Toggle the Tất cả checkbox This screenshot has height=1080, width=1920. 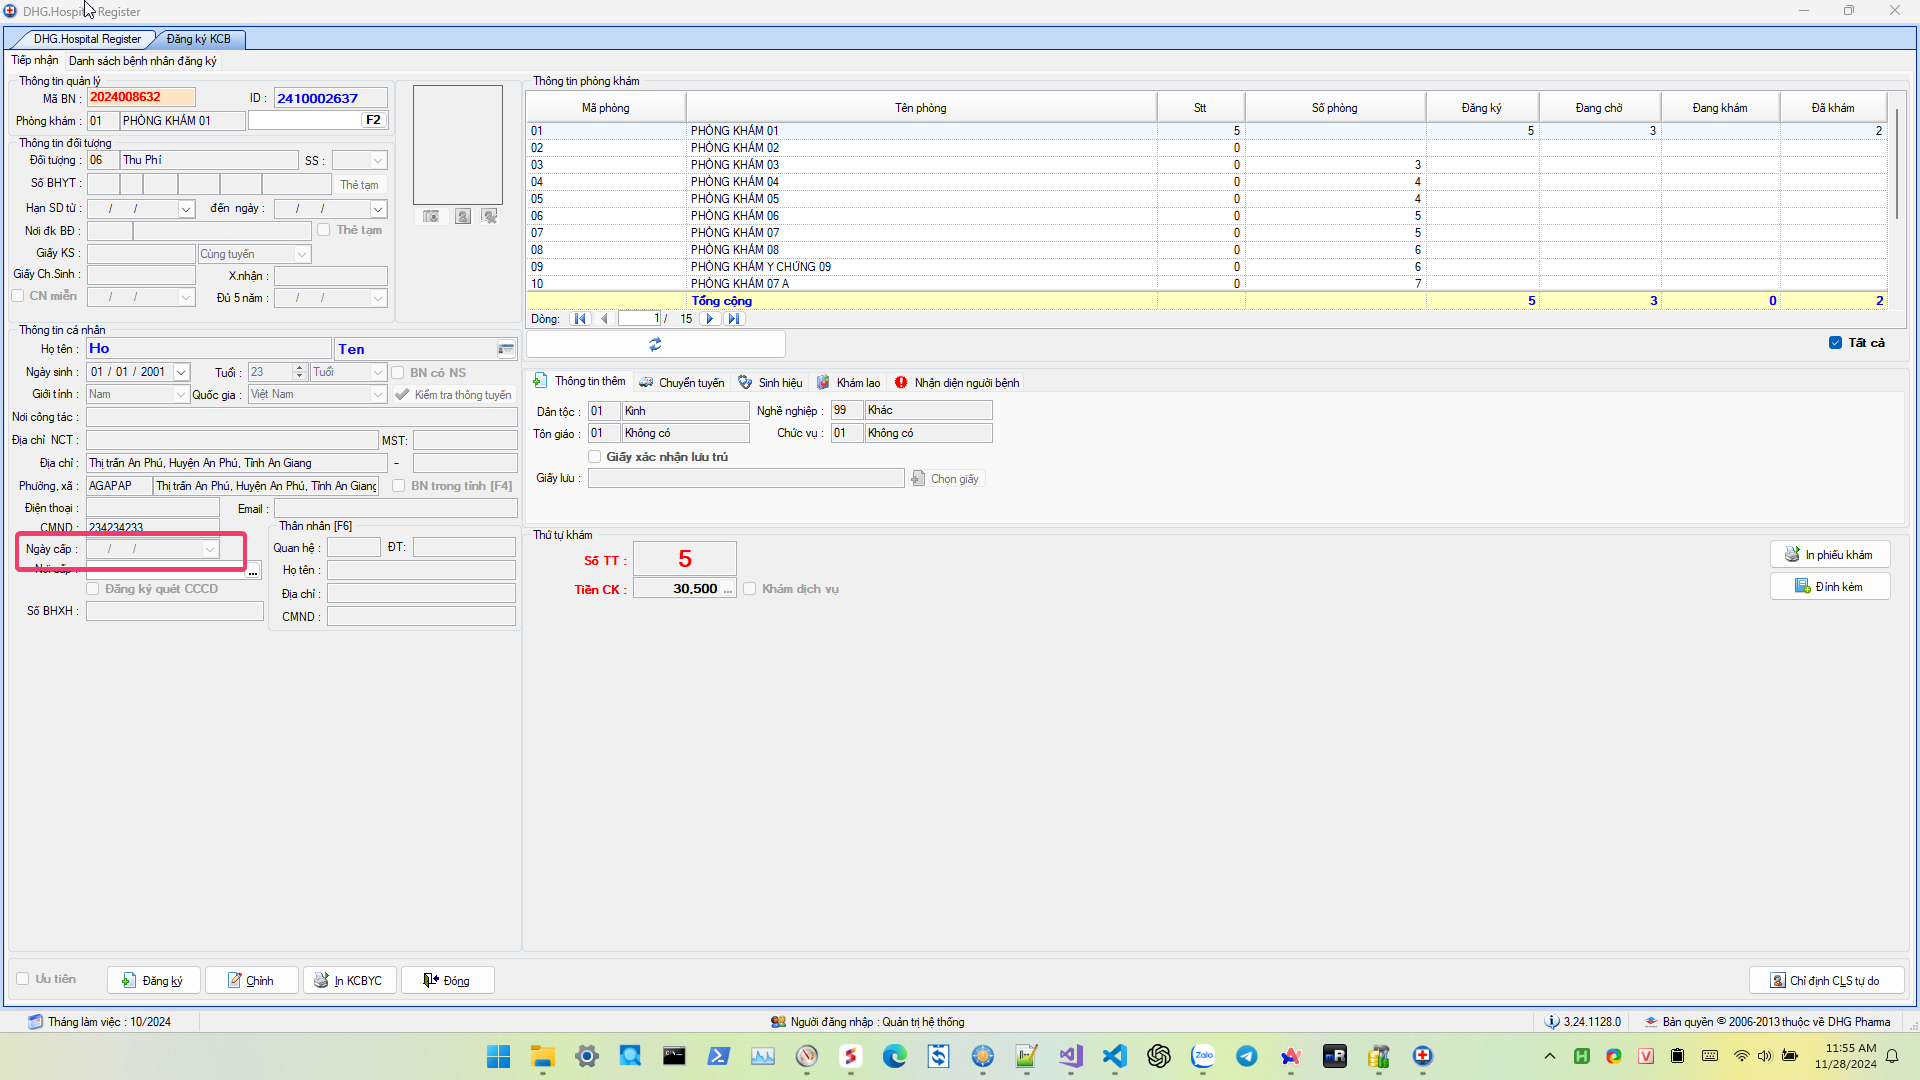1835,343
